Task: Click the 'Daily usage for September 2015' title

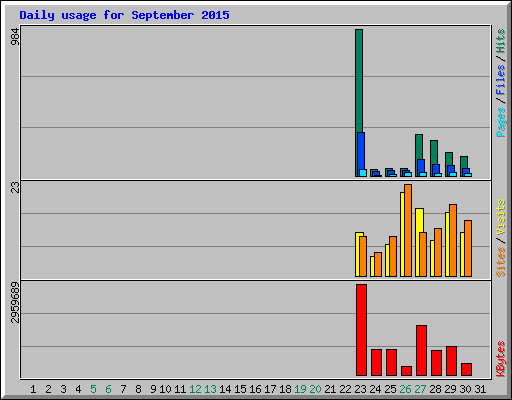Action: tap(124, 15)
